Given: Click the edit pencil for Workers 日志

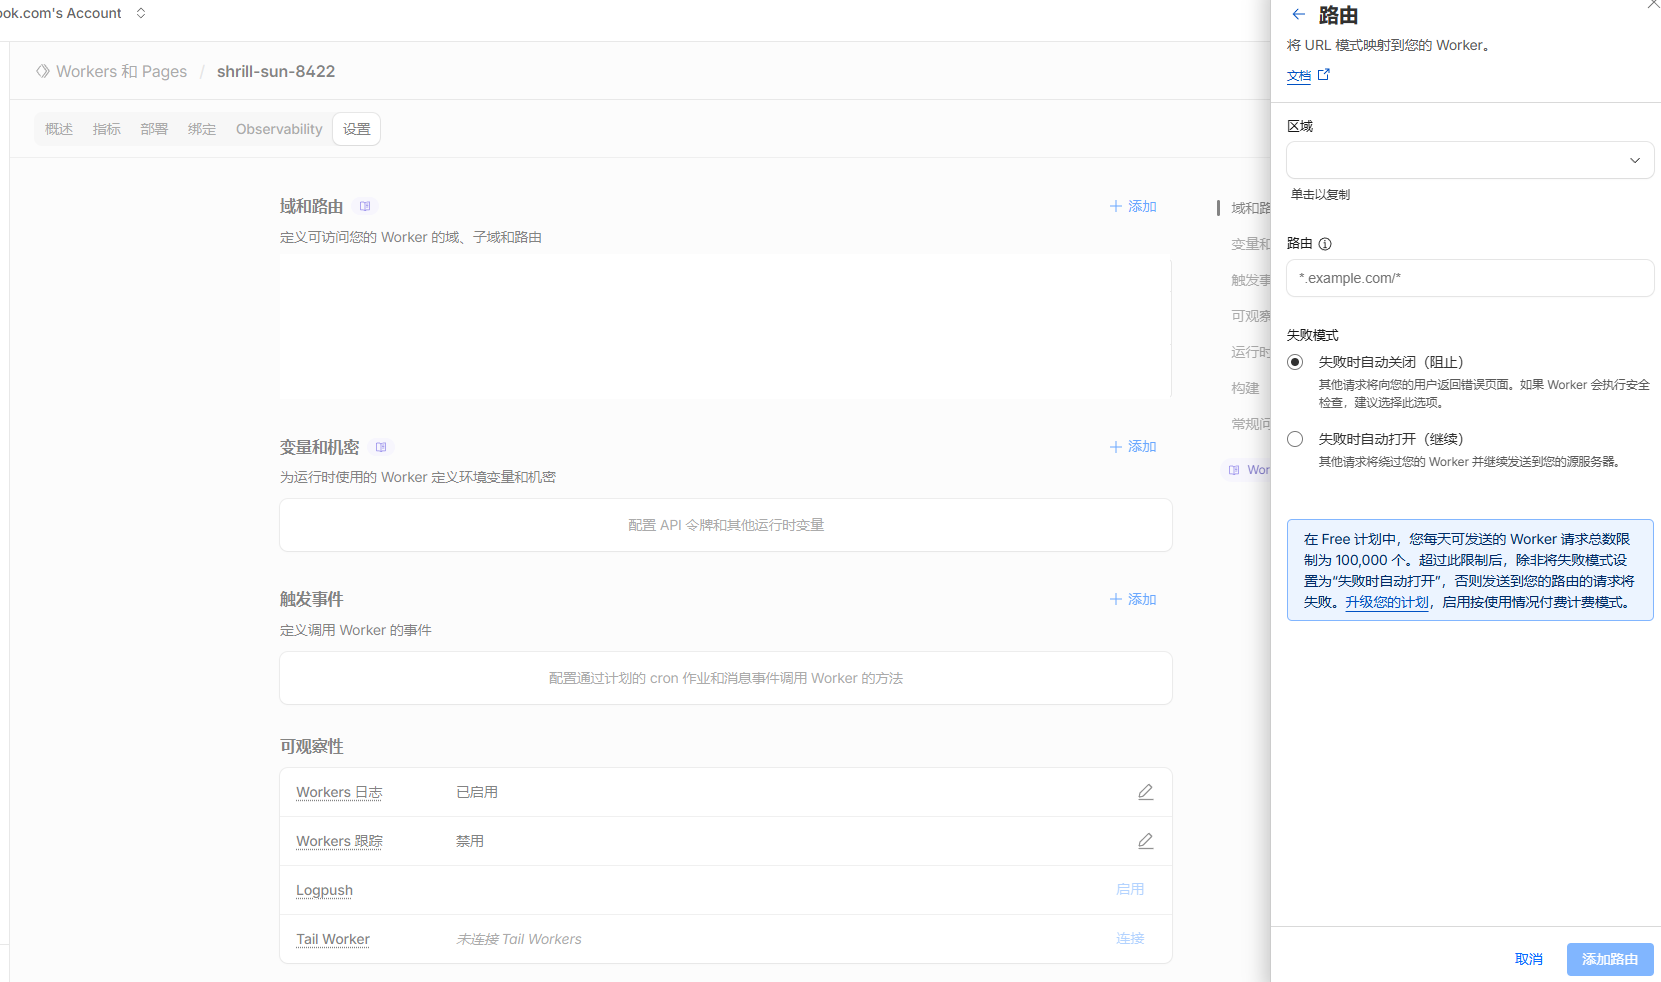Looking at the screenshot, I should (x=1145, y=792).
